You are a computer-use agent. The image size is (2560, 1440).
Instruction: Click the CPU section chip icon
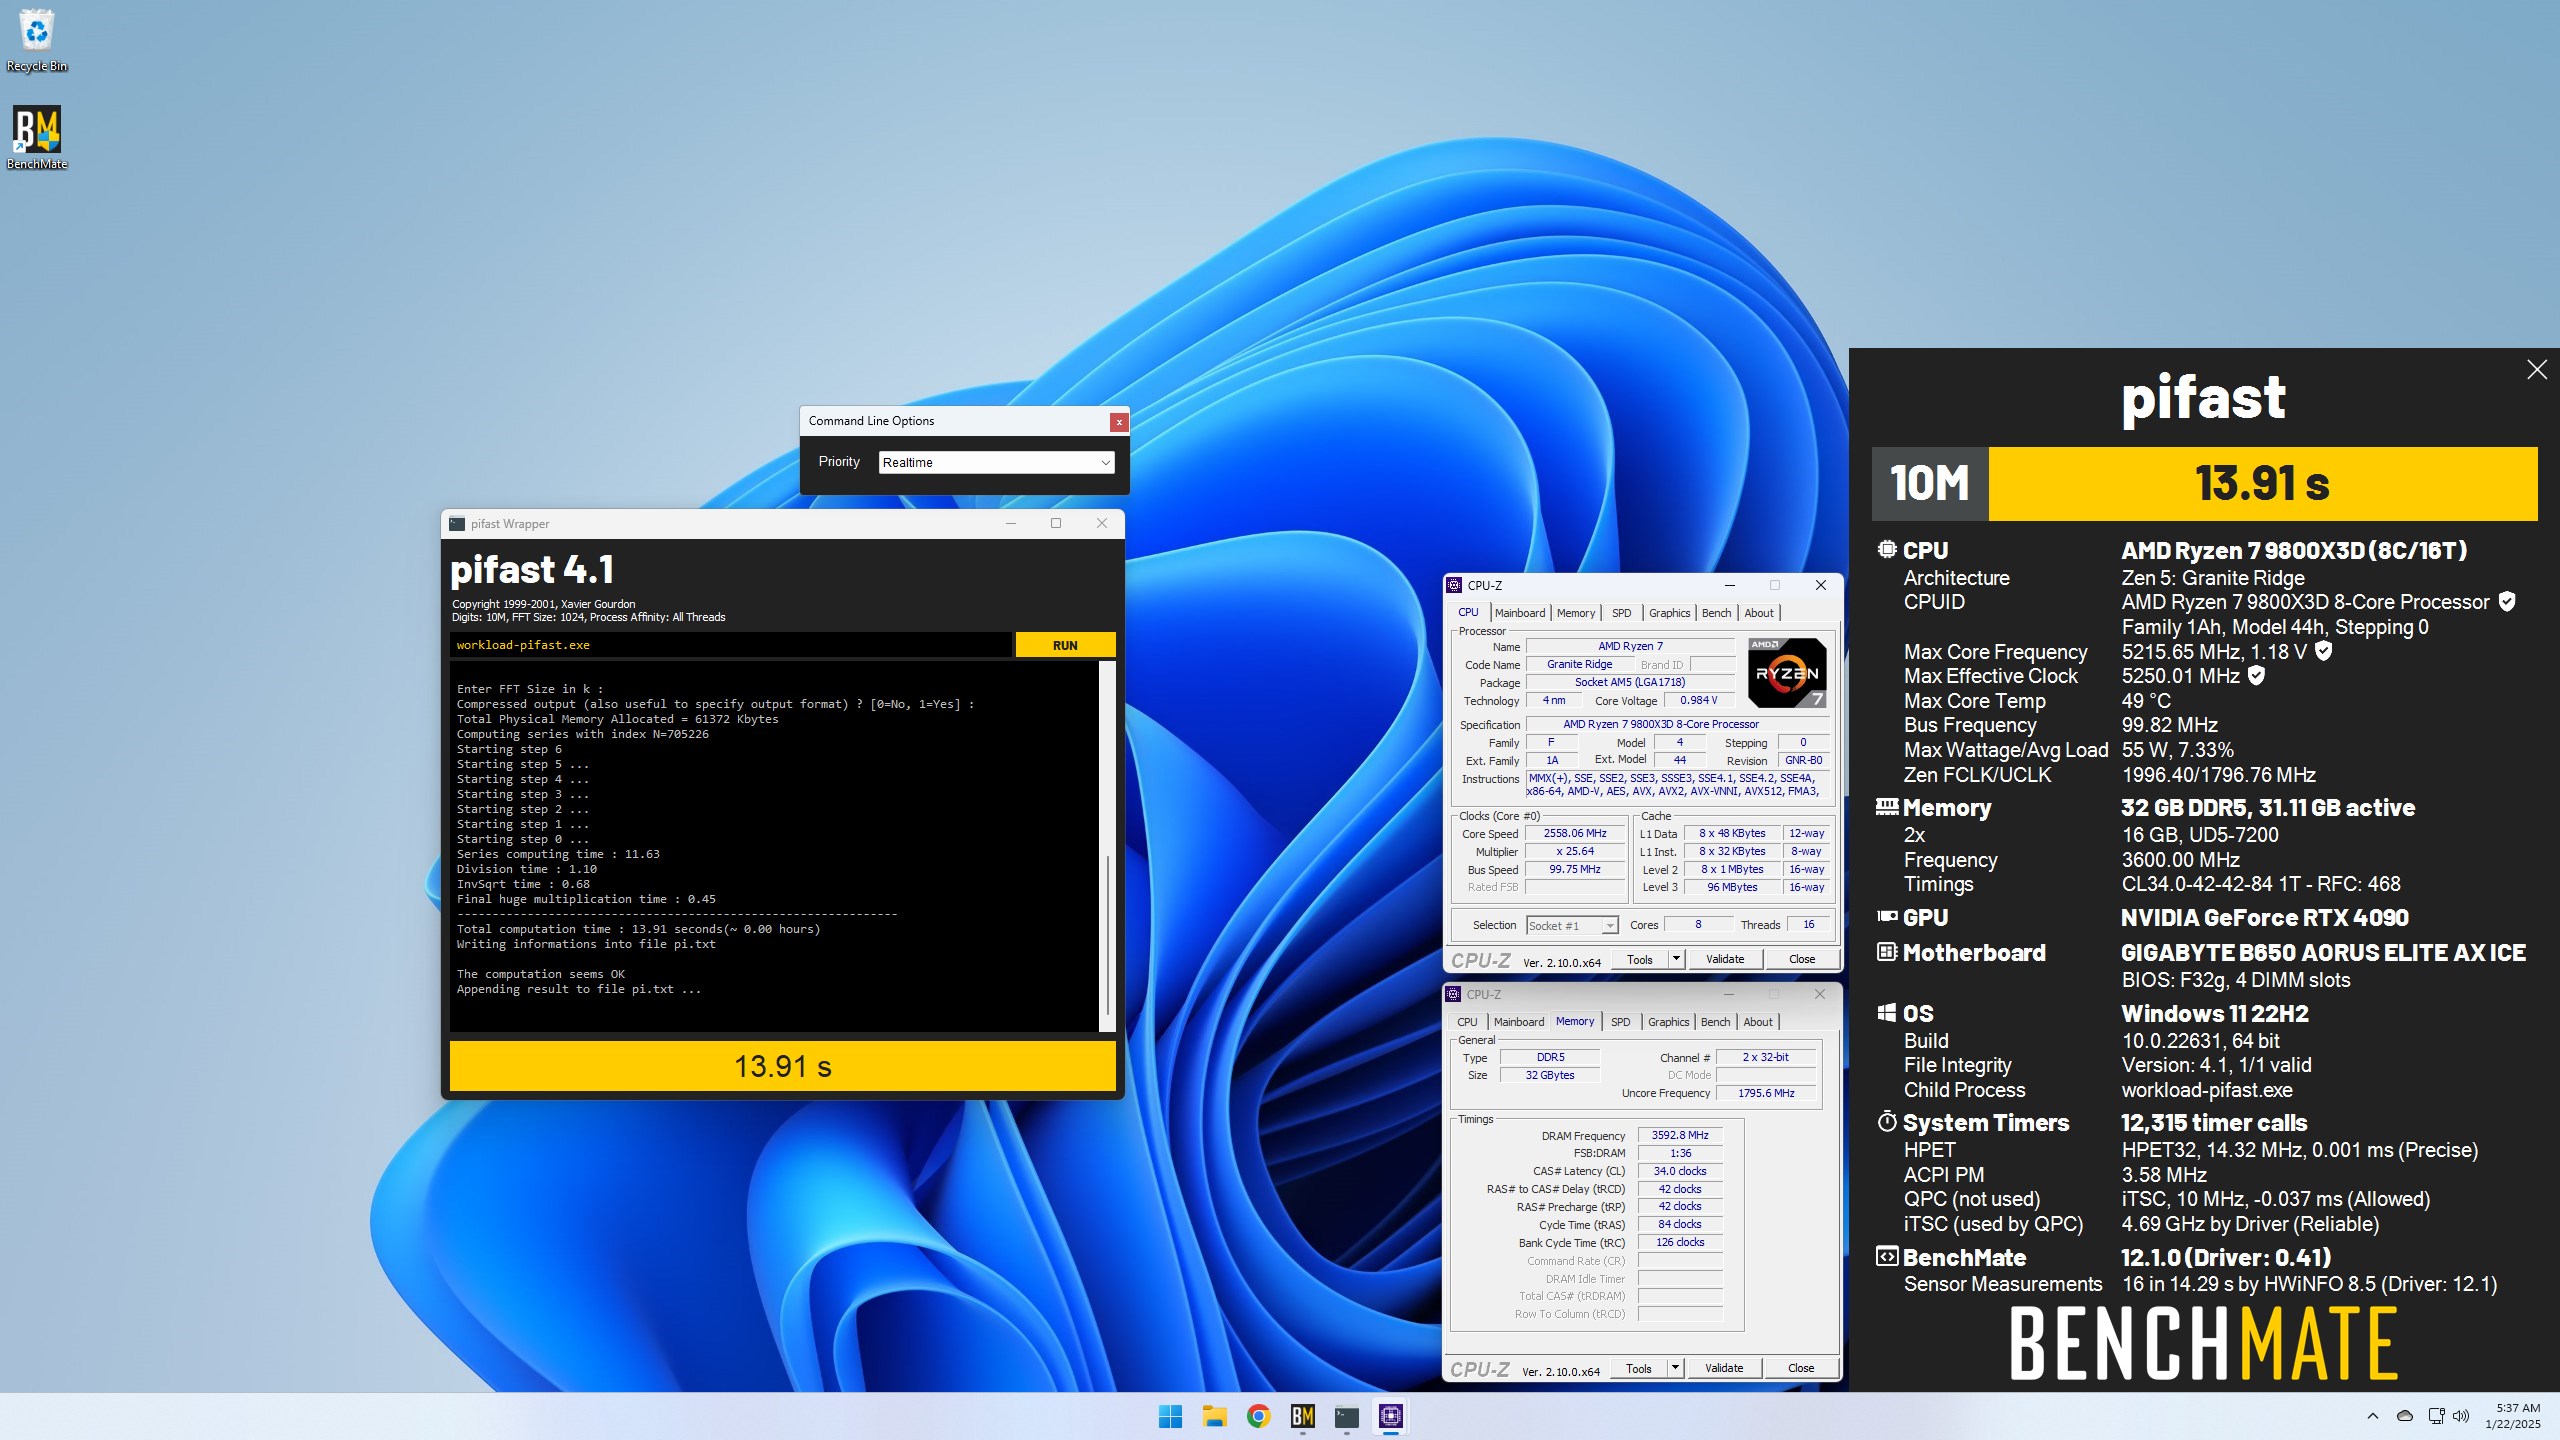(x=1887, y=549)
